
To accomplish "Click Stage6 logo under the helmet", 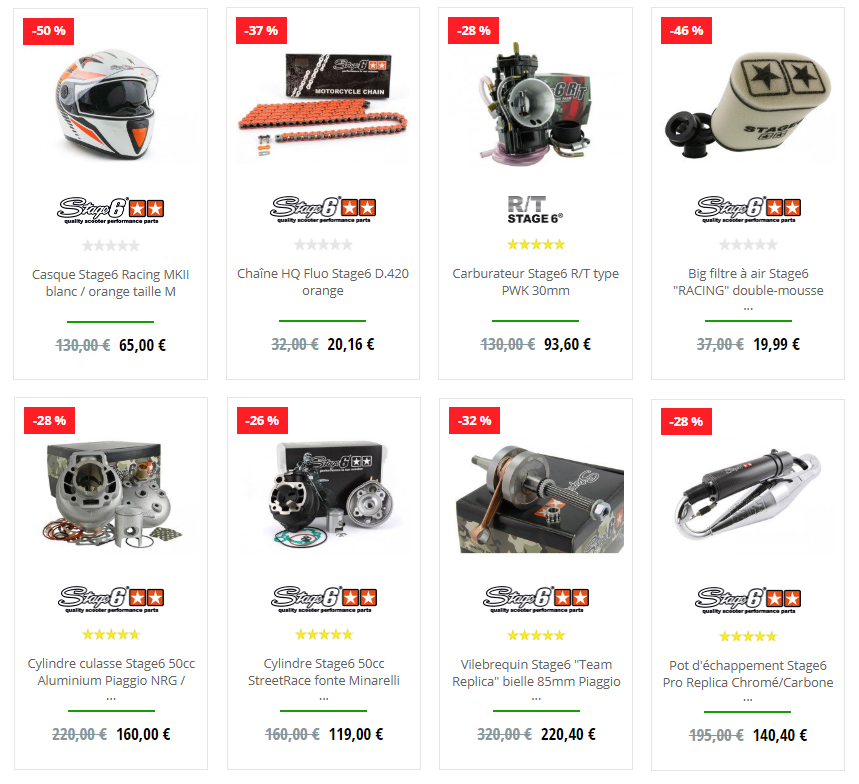I will [x=111, y=210].
